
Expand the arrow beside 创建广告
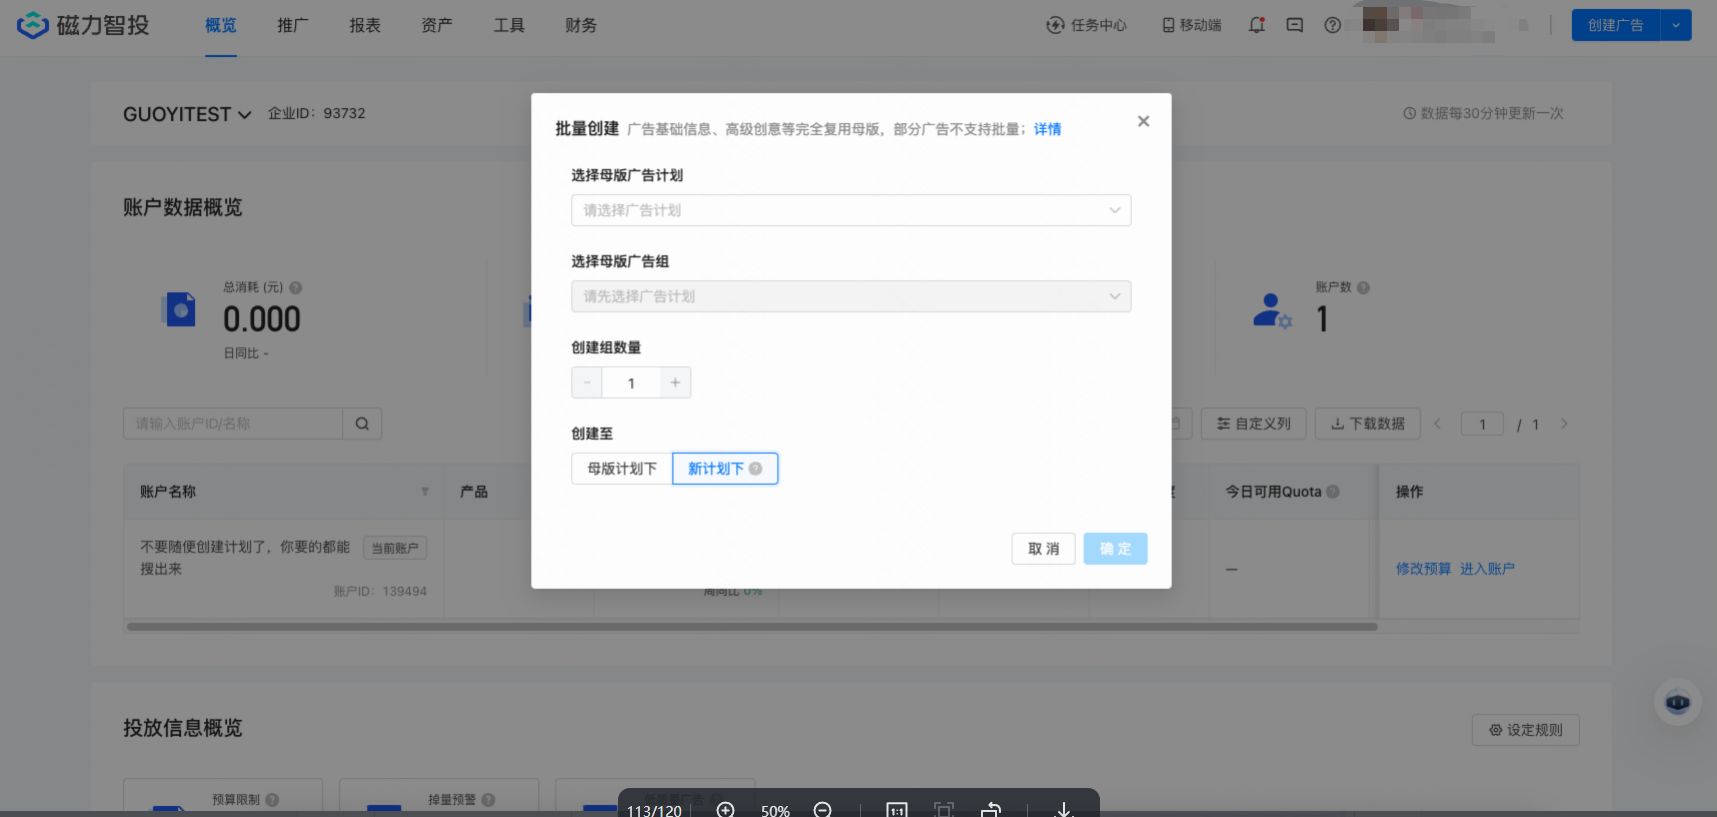(x=1676, y=26)
